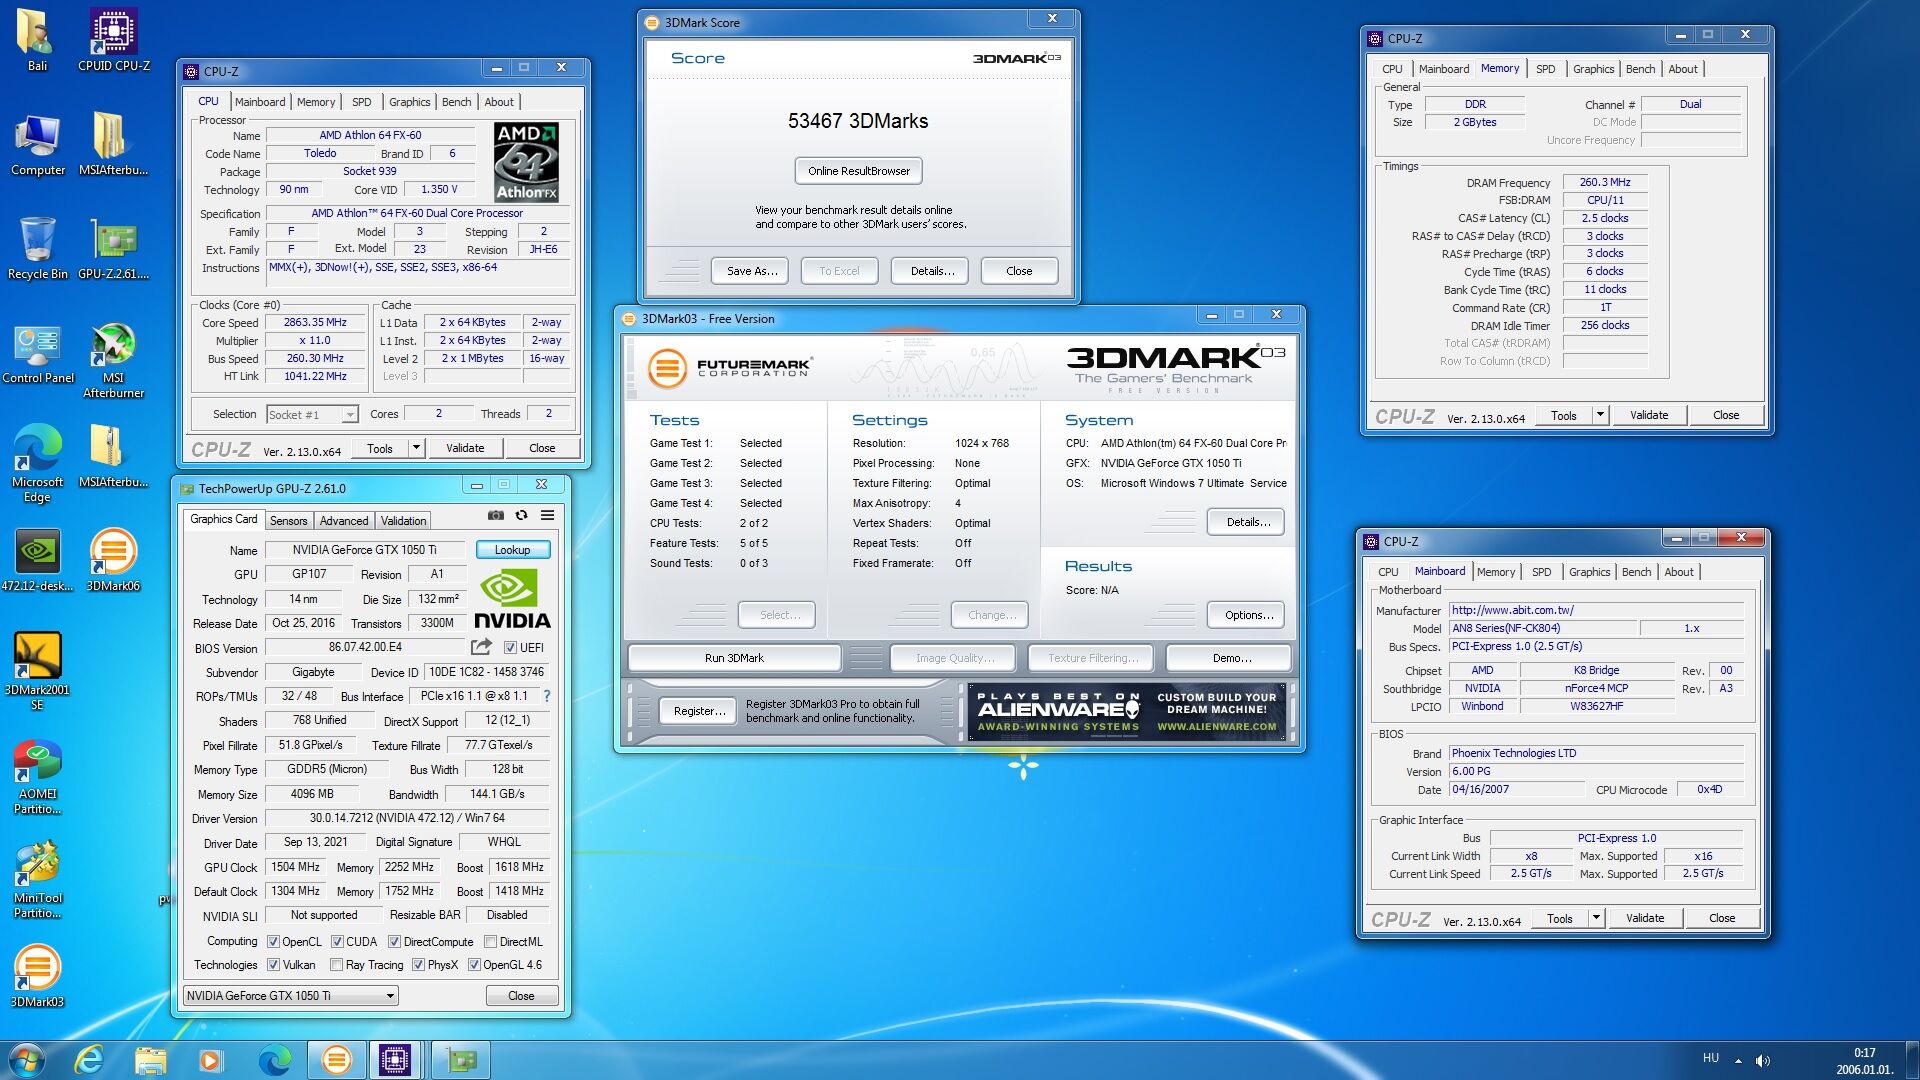1920x1080 pixels.
Task: Launch MSI Afterburner shortcut
Action: 114,360
